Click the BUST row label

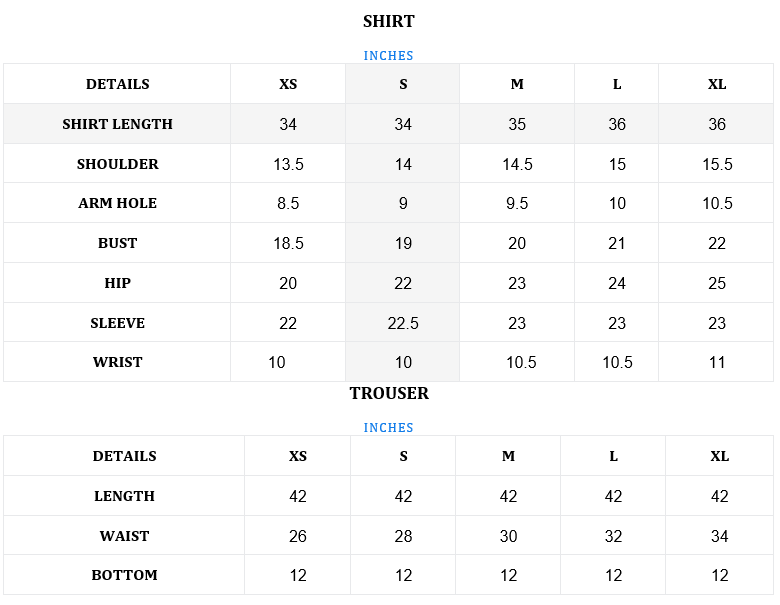pyautogui.click(x=117, y=243)
